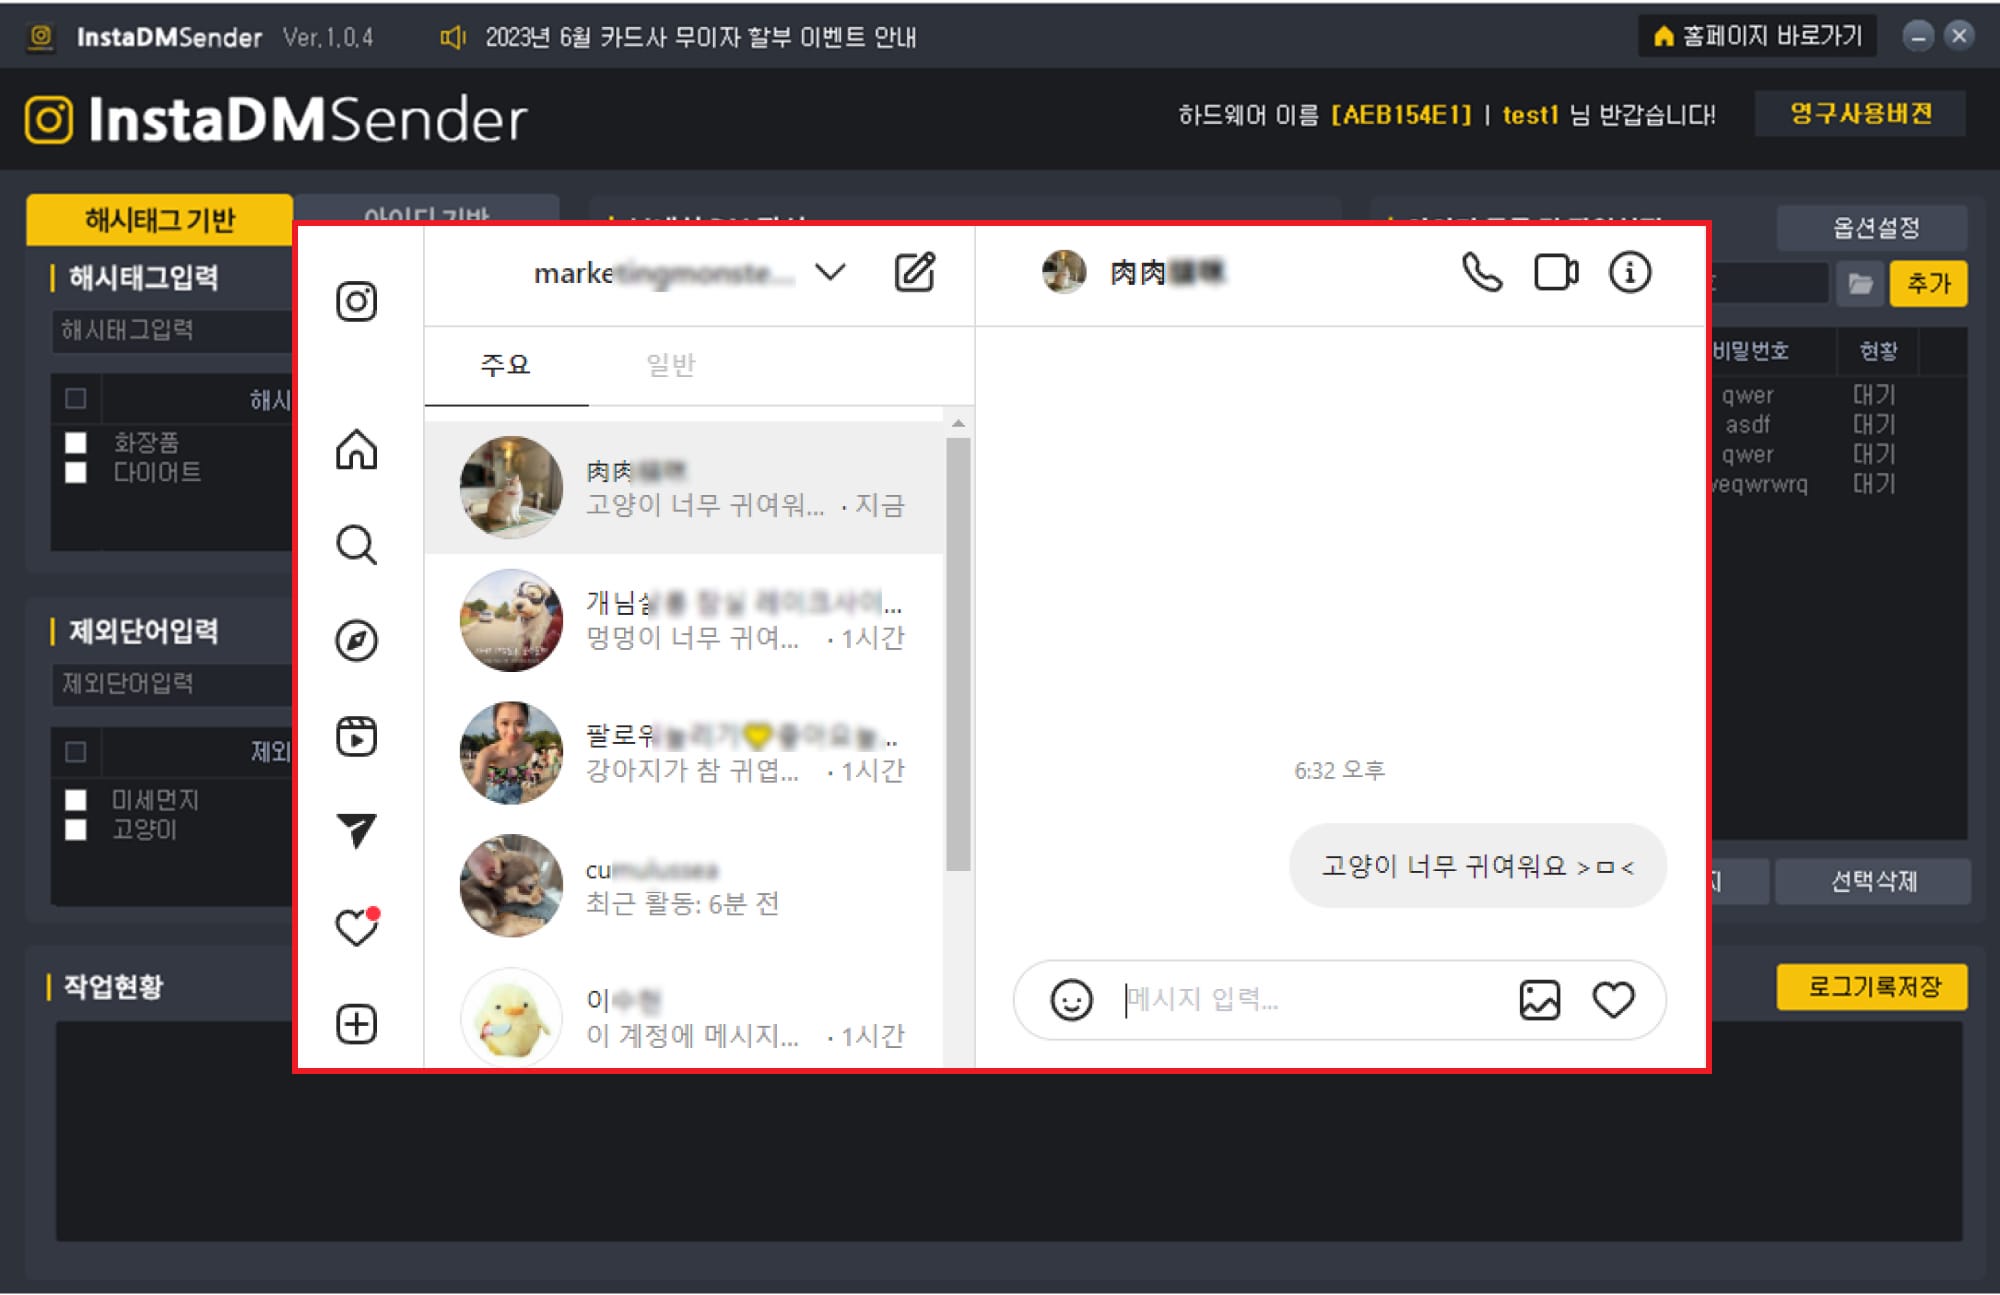Open the Explore compass icon
The height and width of the screenshot is (1295, 2000).
tap(356, 641)
